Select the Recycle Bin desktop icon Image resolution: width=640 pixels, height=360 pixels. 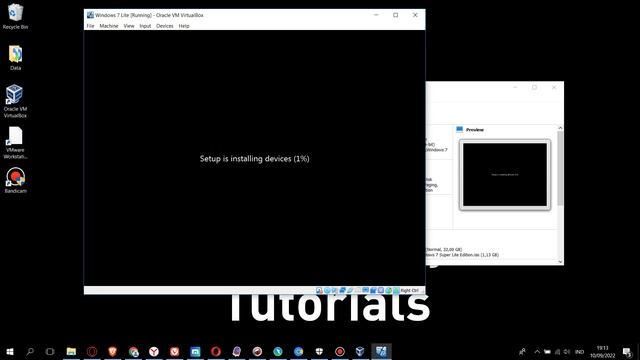click(x=15, y=17)
